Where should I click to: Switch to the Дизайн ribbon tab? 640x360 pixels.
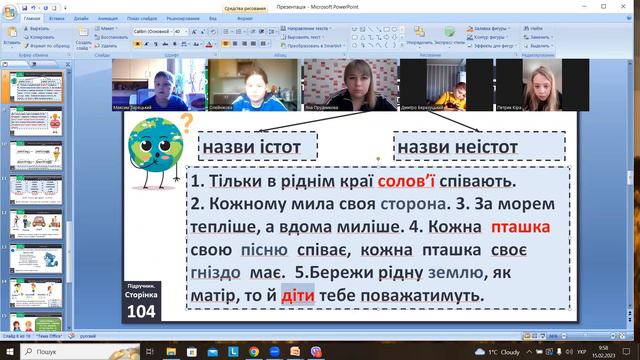point(81,18)
